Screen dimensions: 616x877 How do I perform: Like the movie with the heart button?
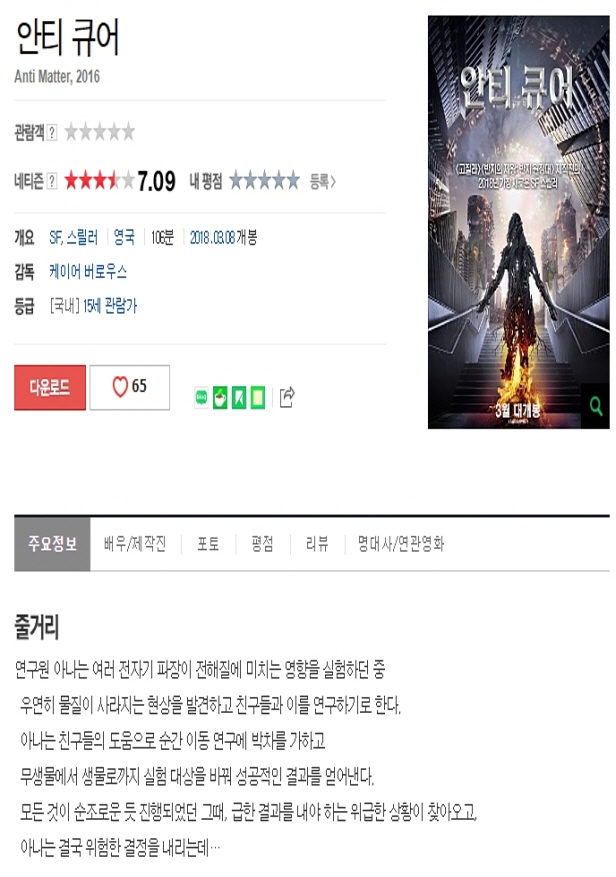click(x=130, y=387)
